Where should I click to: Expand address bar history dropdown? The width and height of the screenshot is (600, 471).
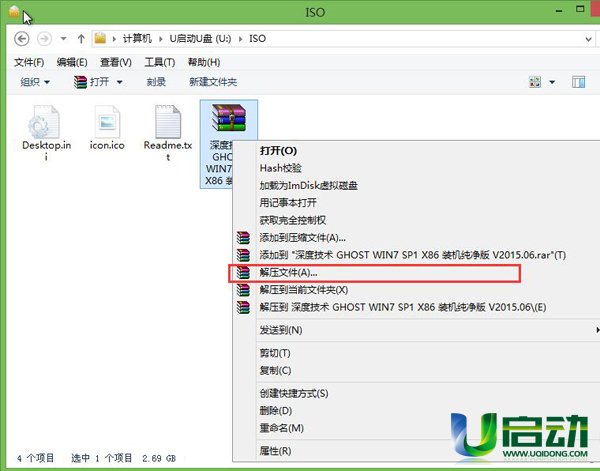coord(589,39)
